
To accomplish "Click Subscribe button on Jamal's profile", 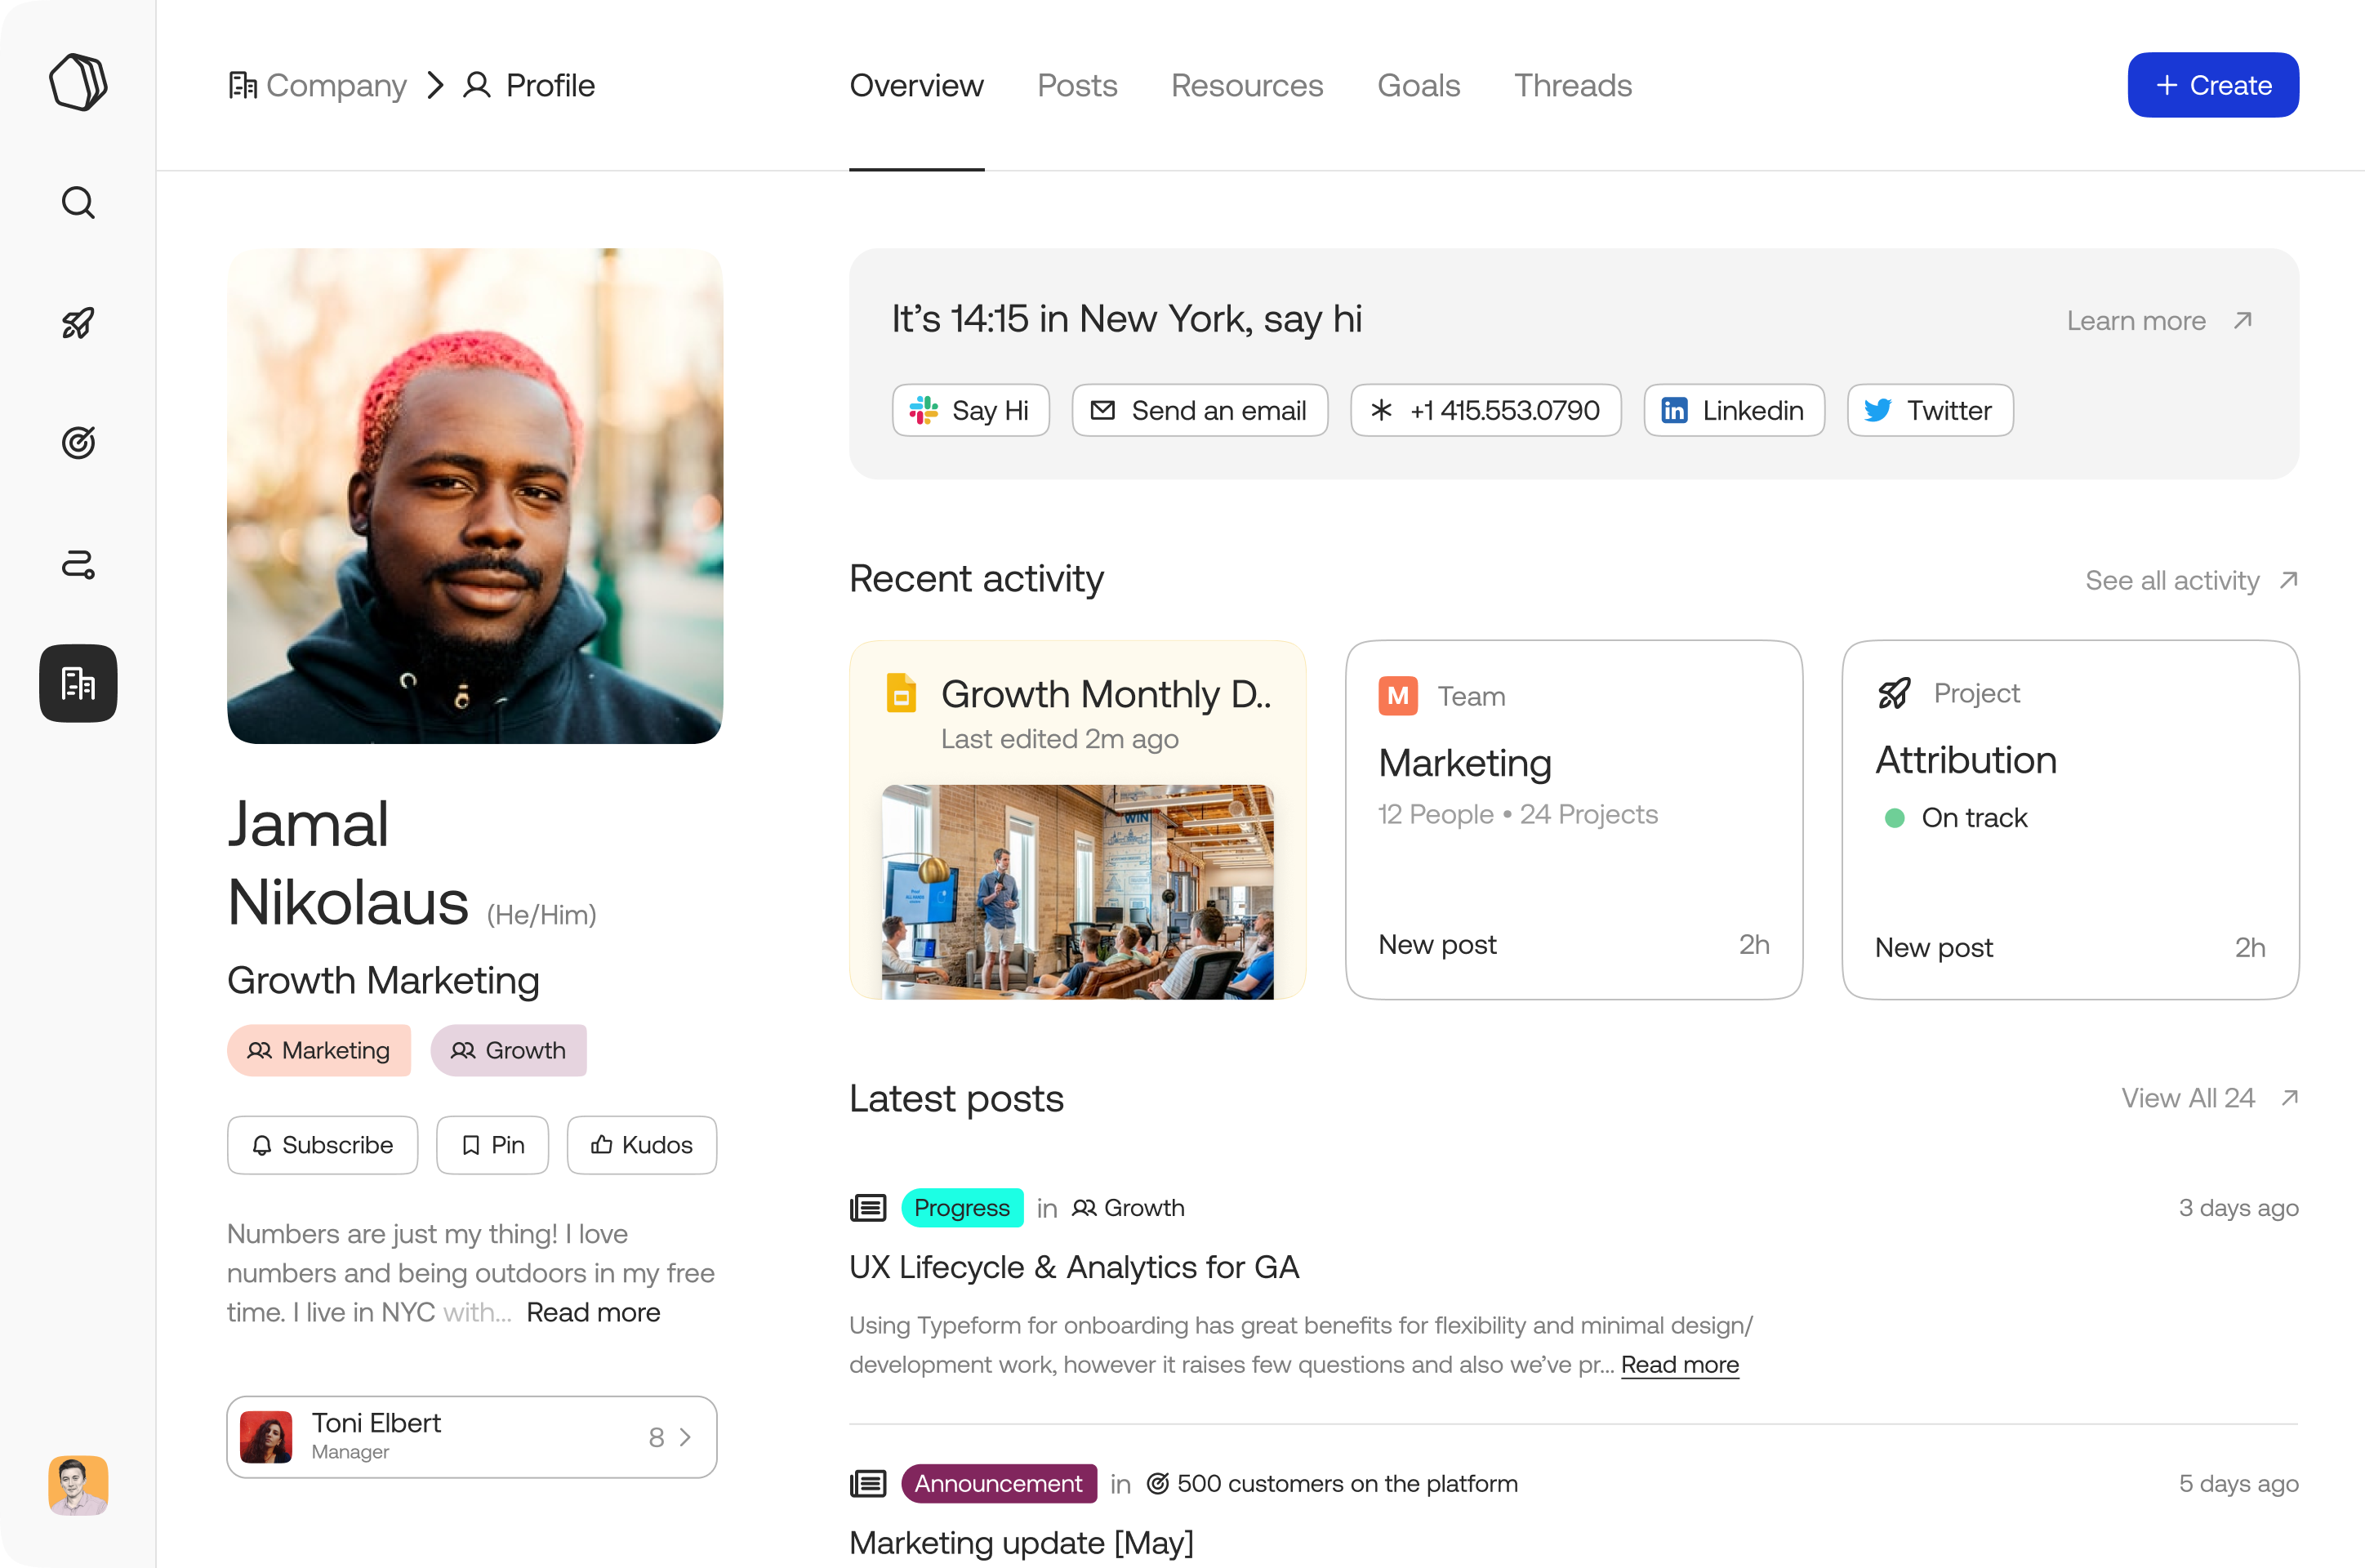I will 322,1144.
